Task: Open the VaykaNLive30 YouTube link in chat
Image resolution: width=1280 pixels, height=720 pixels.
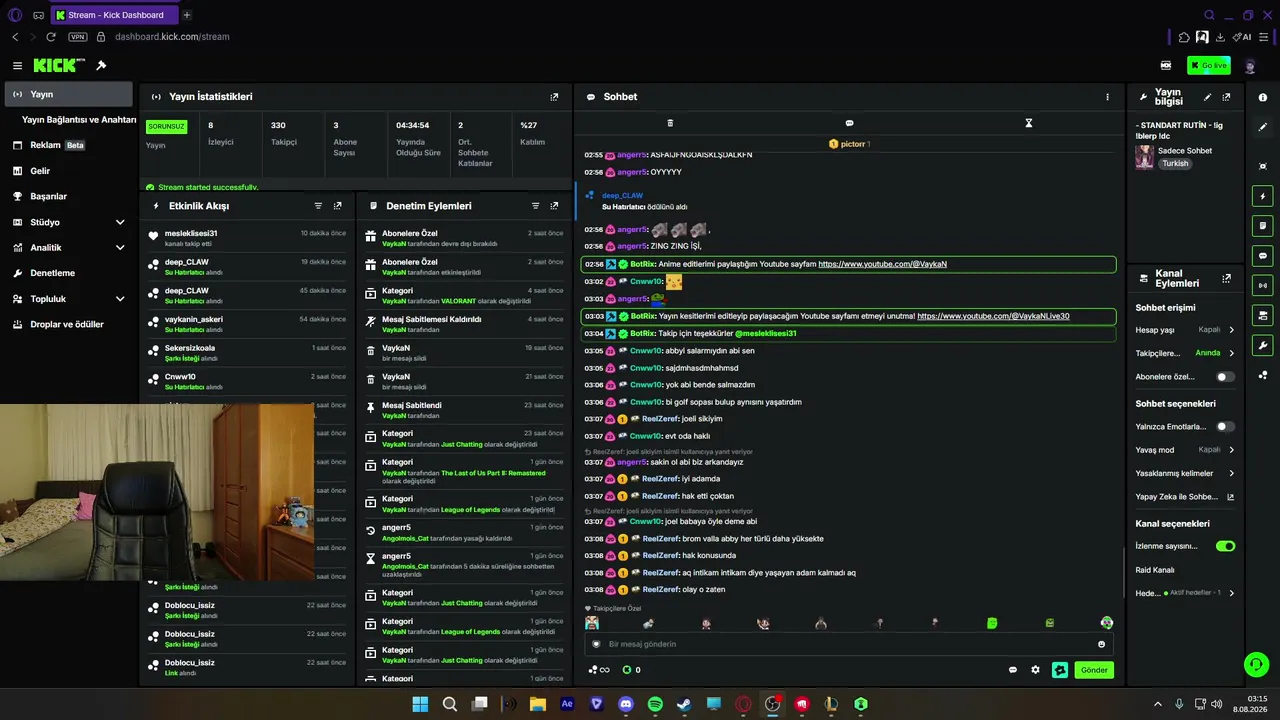Action: (993, 316)
